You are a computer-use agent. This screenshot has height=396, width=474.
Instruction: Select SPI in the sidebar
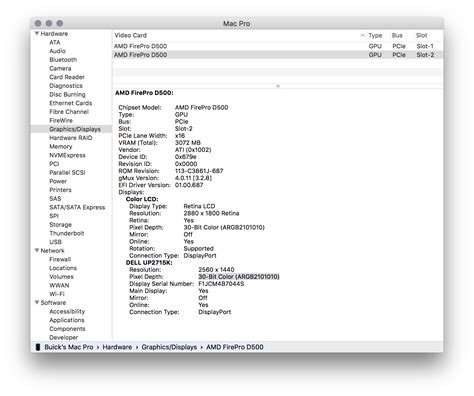pyautogui.click(x=54, y=216)
